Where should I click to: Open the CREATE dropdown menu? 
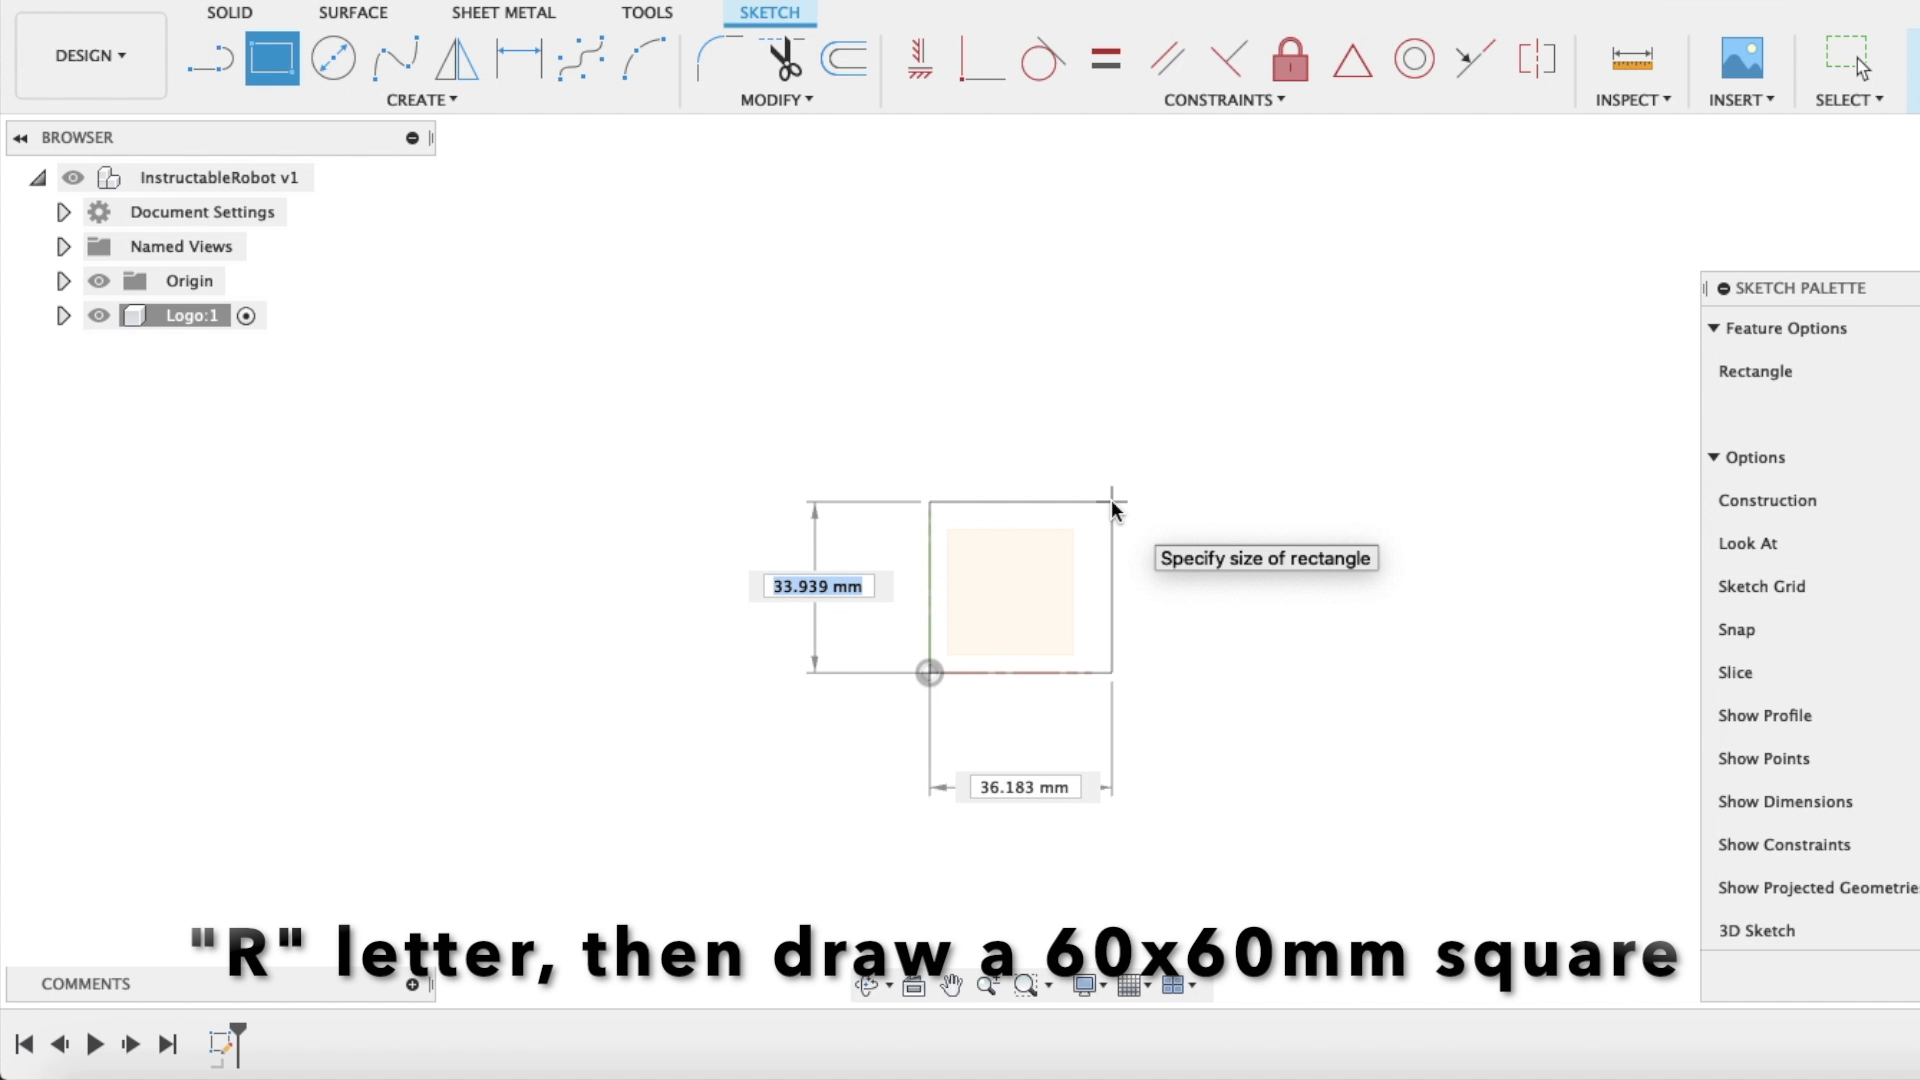click(x=422, y=99)
